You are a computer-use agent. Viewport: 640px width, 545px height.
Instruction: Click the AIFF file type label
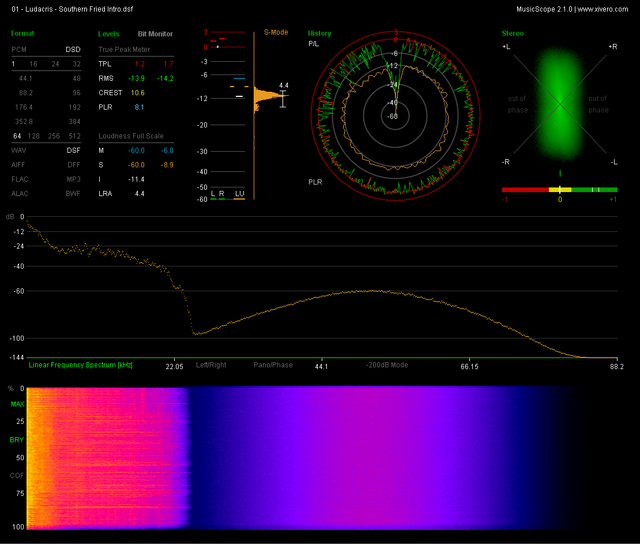[x=18, y=165]
